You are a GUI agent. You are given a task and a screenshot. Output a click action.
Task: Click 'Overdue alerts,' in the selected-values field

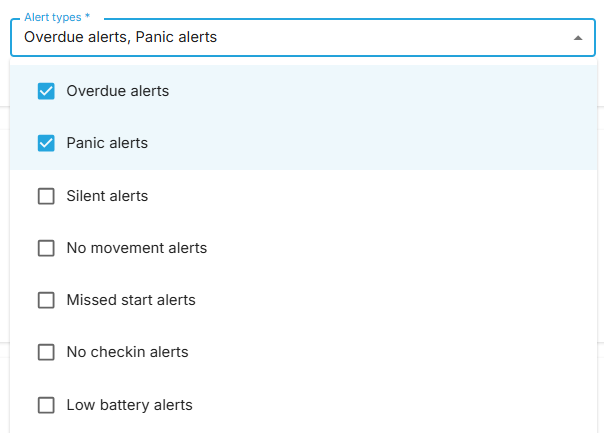77,37
